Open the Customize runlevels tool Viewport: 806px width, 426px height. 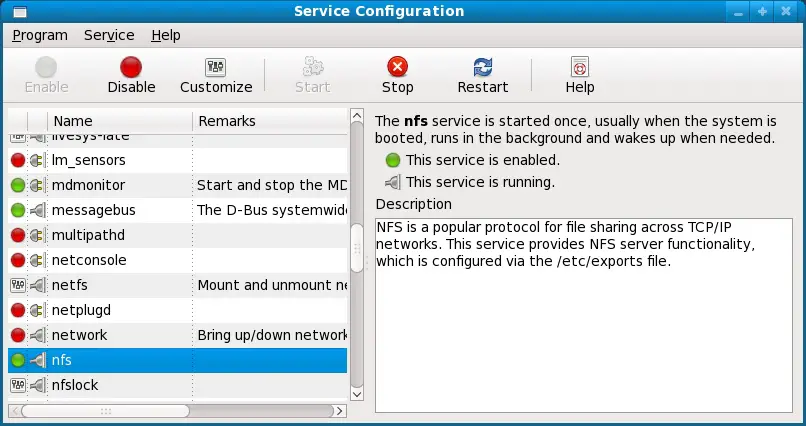click(216, 67)
